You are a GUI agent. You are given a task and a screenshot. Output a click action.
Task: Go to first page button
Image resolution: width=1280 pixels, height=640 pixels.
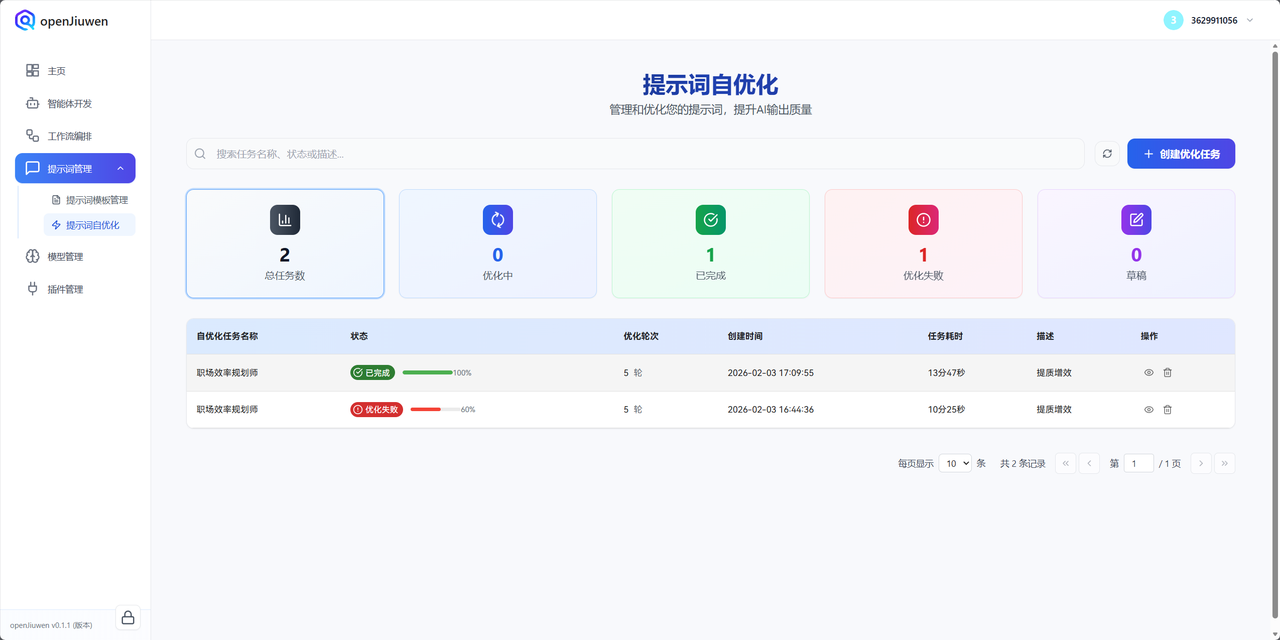[1065, 463]
